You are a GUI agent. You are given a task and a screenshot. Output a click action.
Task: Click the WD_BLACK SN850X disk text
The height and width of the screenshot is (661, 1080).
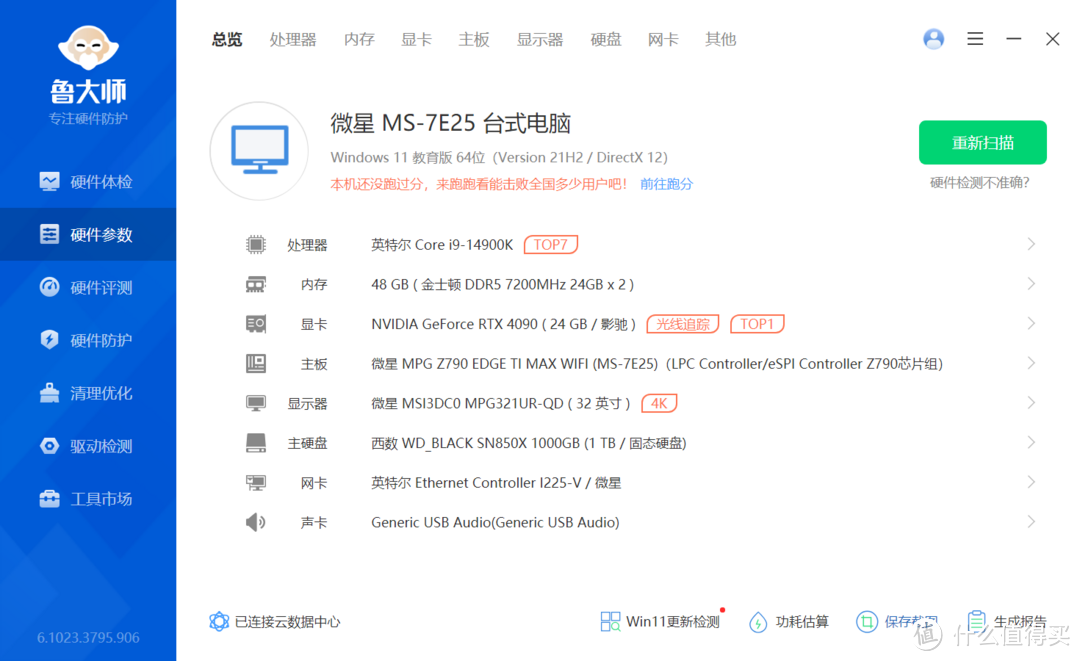click(529, 443)
